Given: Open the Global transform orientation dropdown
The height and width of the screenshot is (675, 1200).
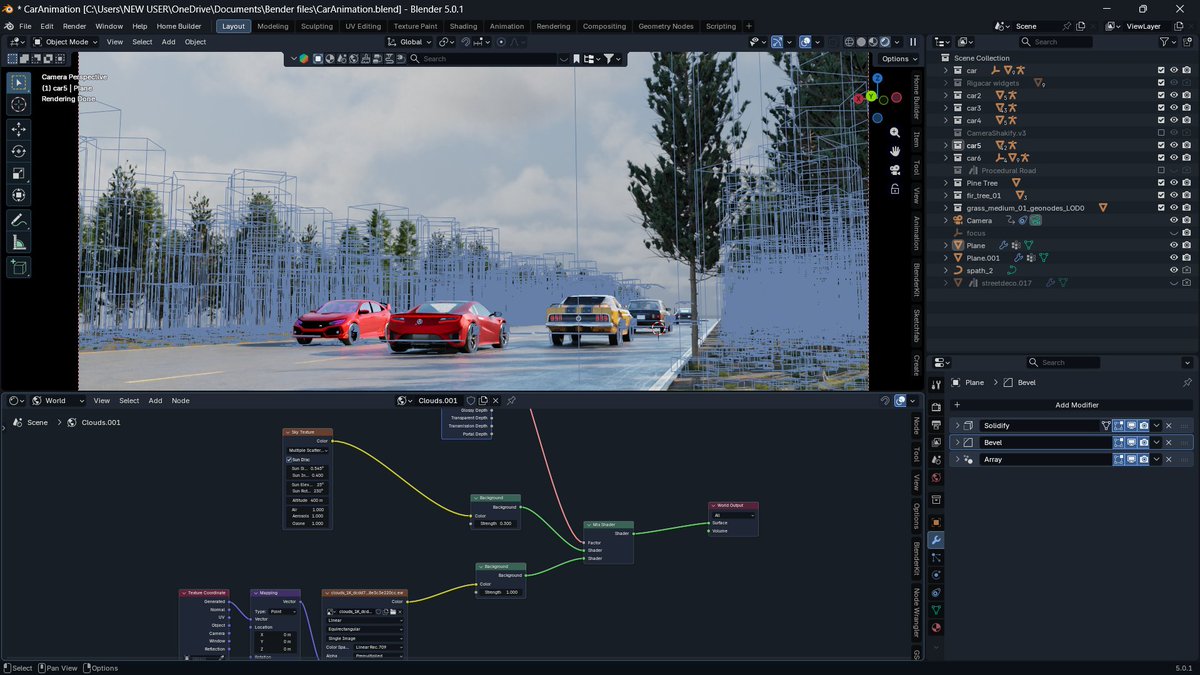Looking at the screenshot, I should pyautogui.click(x=410, y=42).
